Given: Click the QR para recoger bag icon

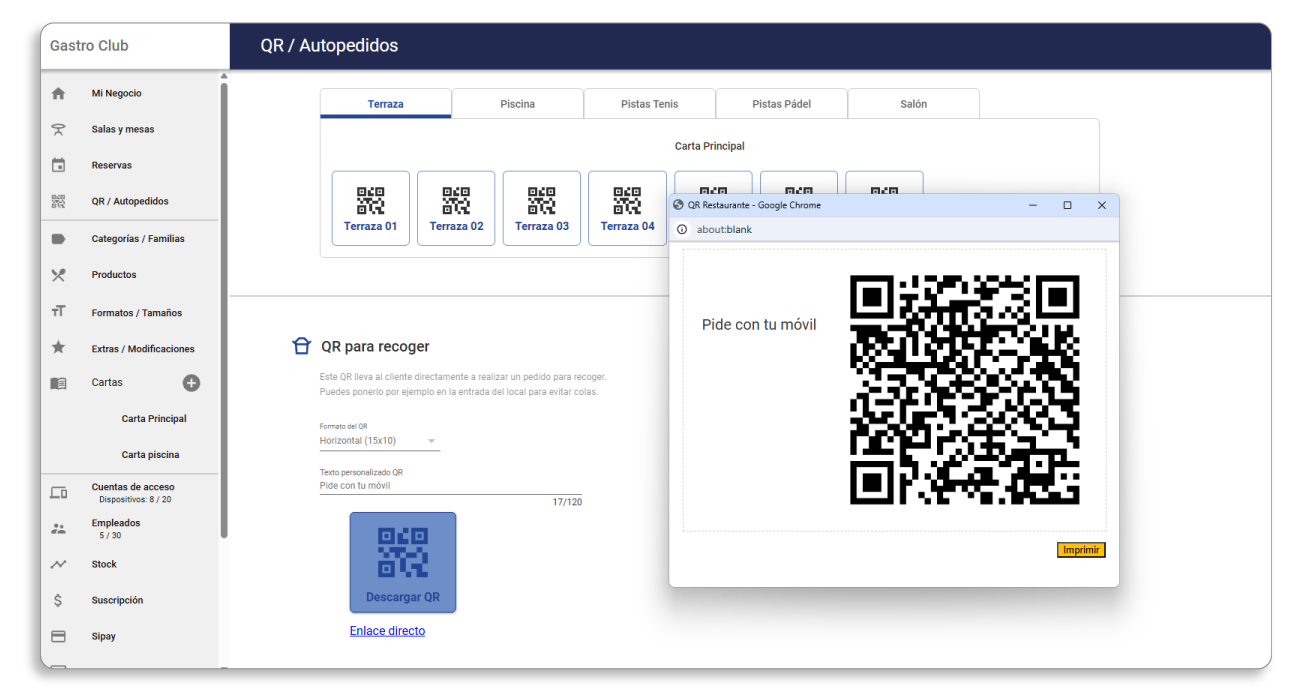Looking at the screenshot, I should (301, 346).
